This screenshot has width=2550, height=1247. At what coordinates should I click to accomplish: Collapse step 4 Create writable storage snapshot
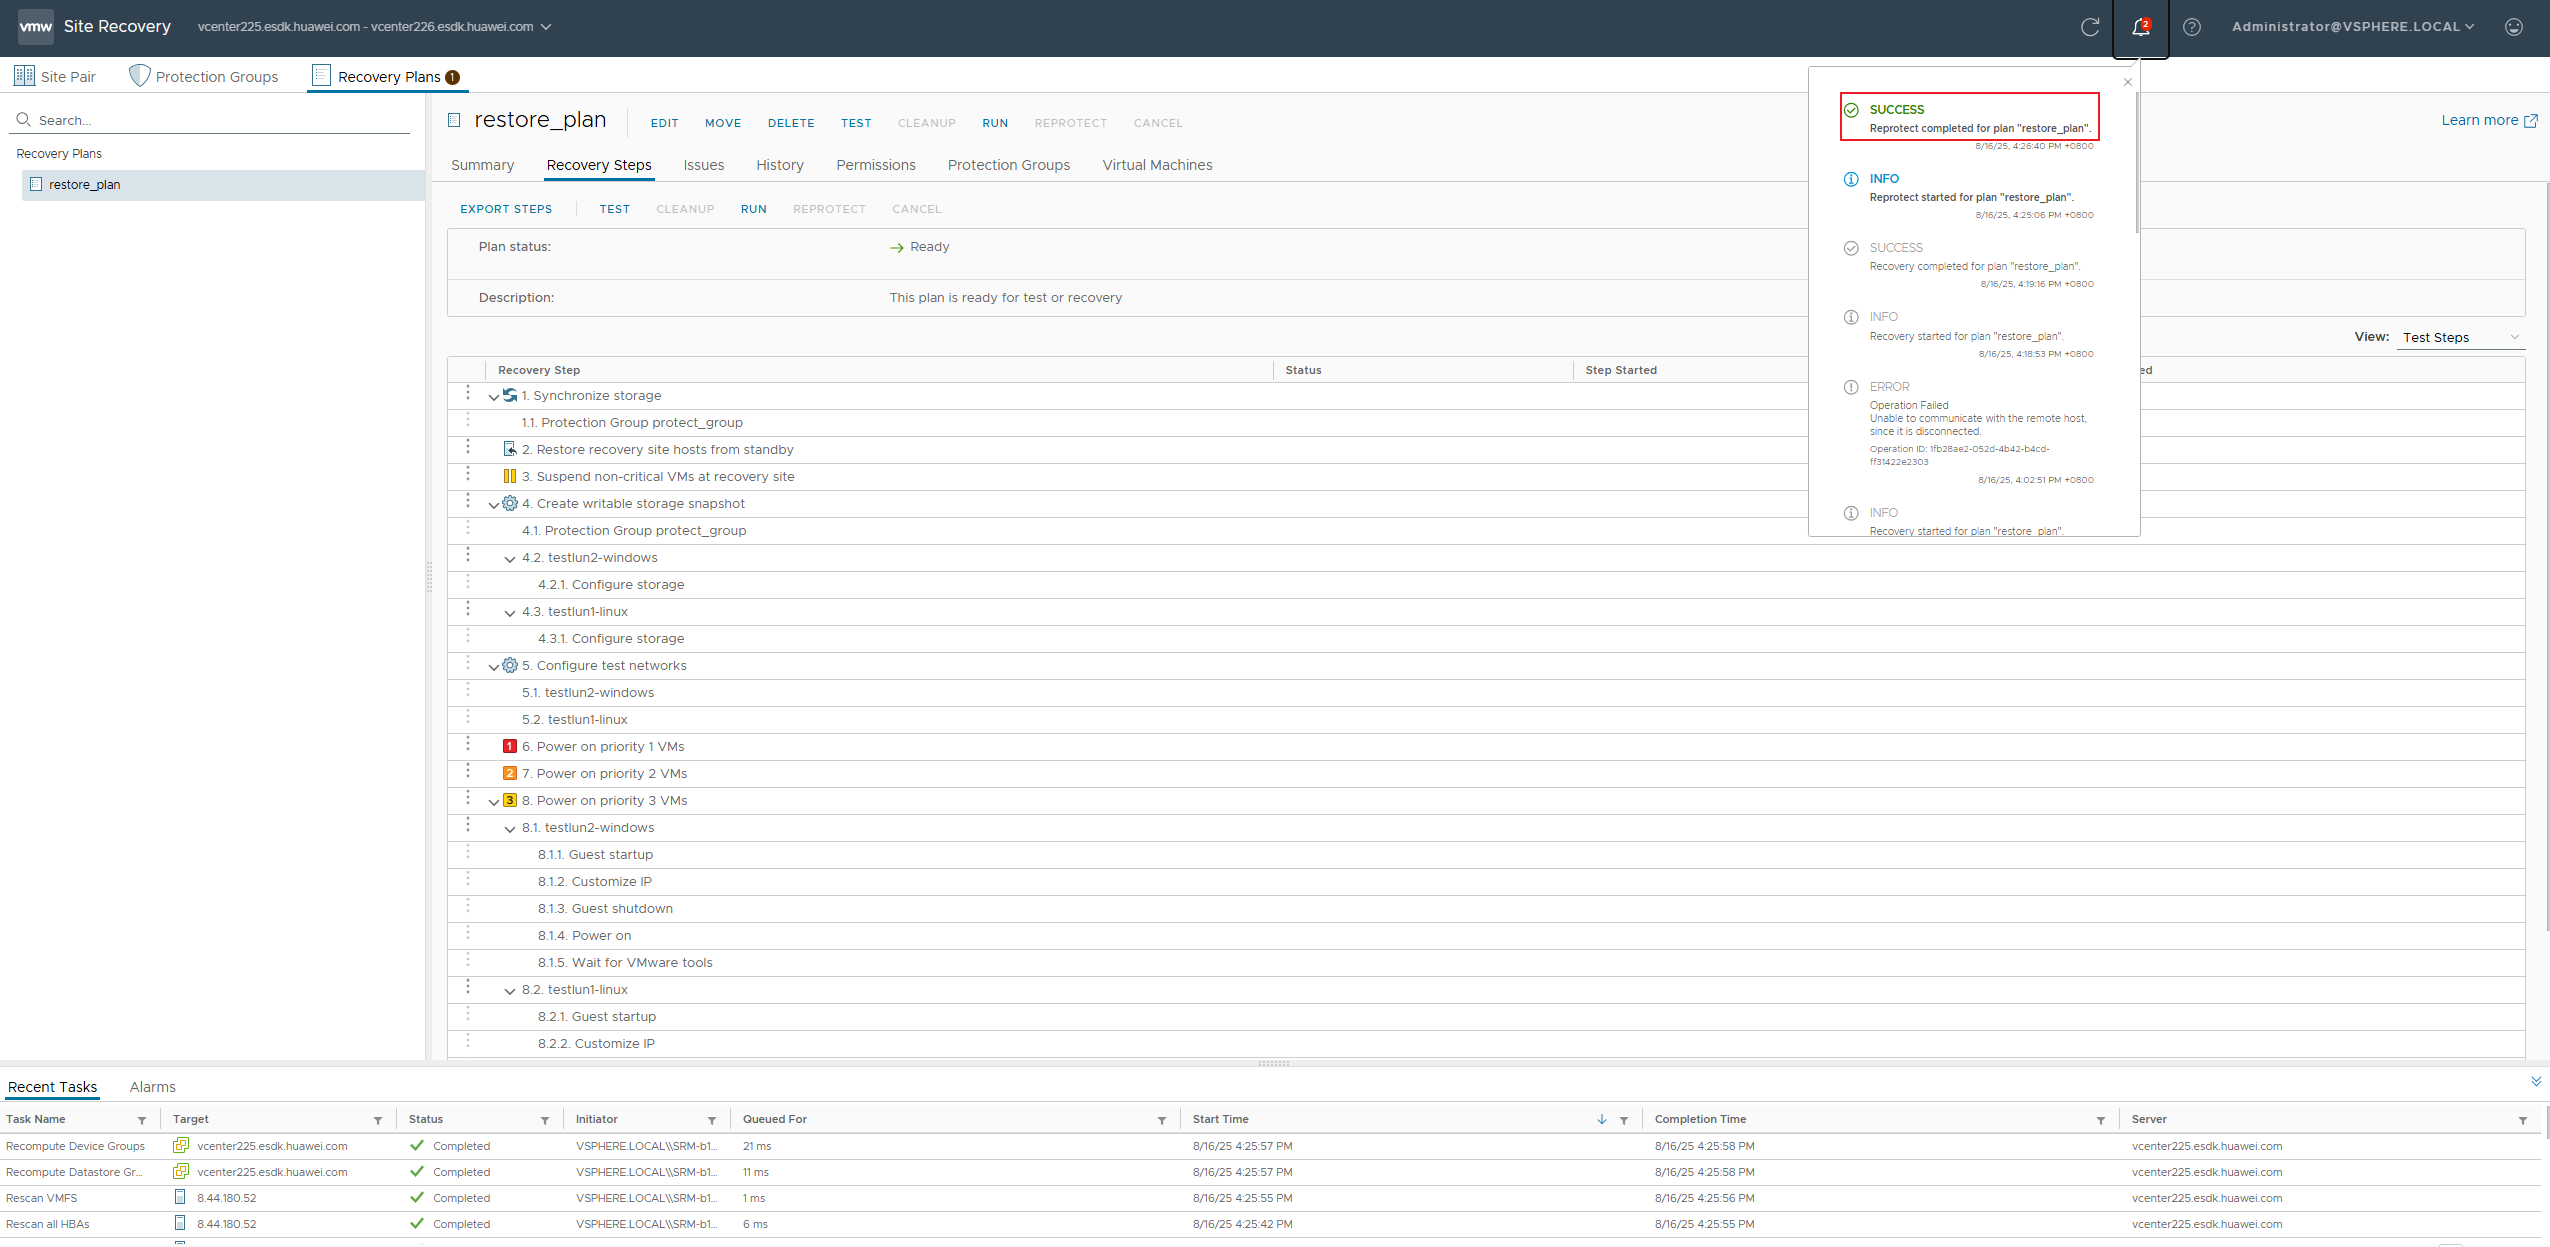[494, 505]
